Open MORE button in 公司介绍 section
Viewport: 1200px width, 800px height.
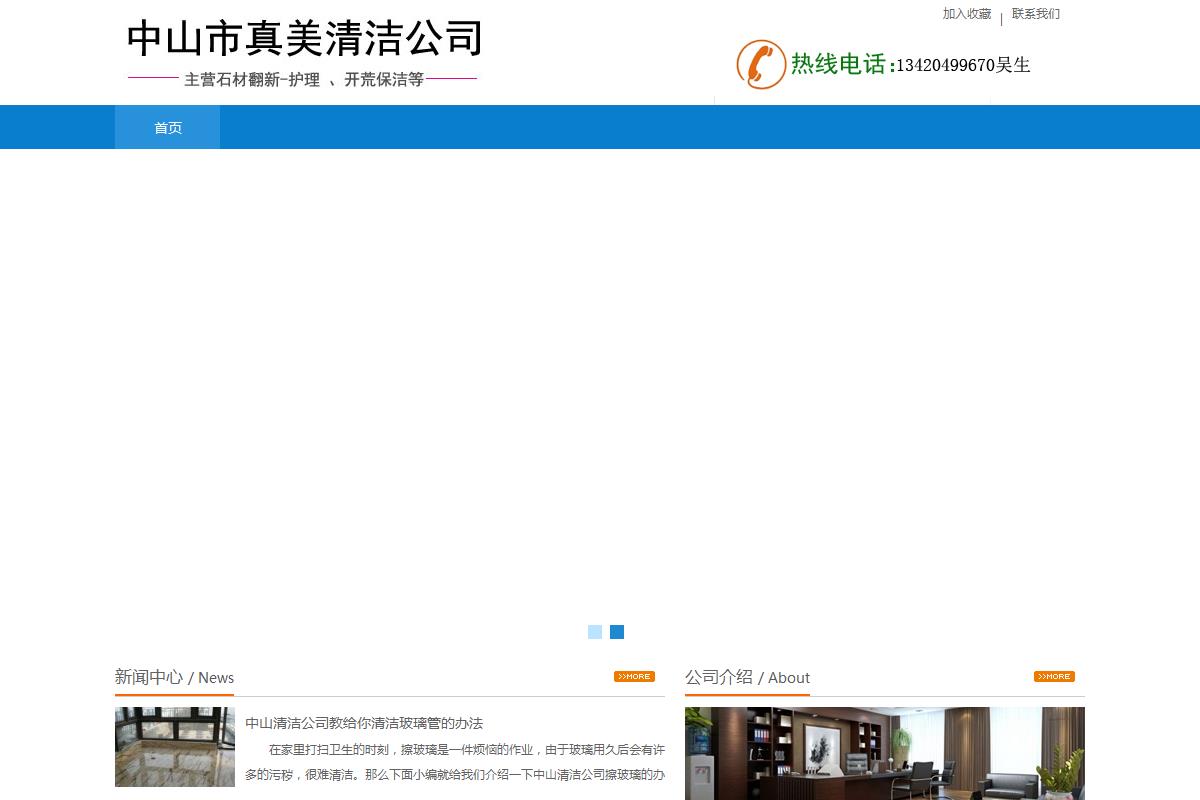[x=1054, y=677]
